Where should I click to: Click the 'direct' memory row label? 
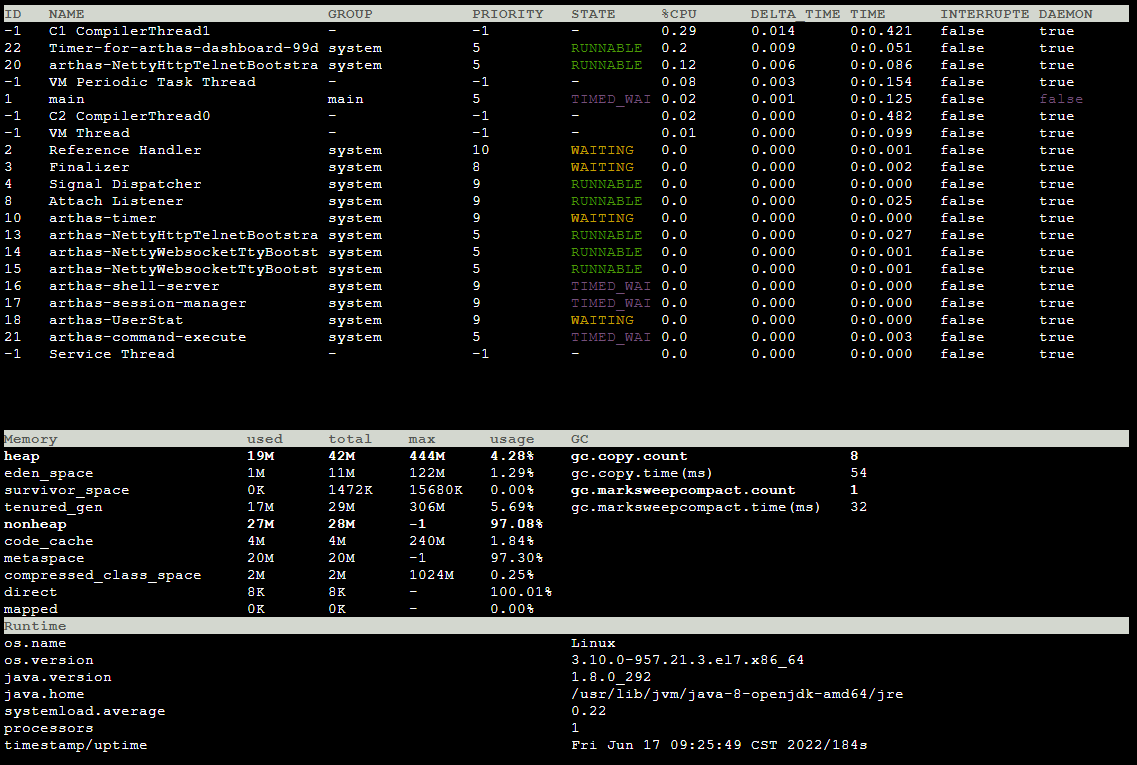pos(30,592)
